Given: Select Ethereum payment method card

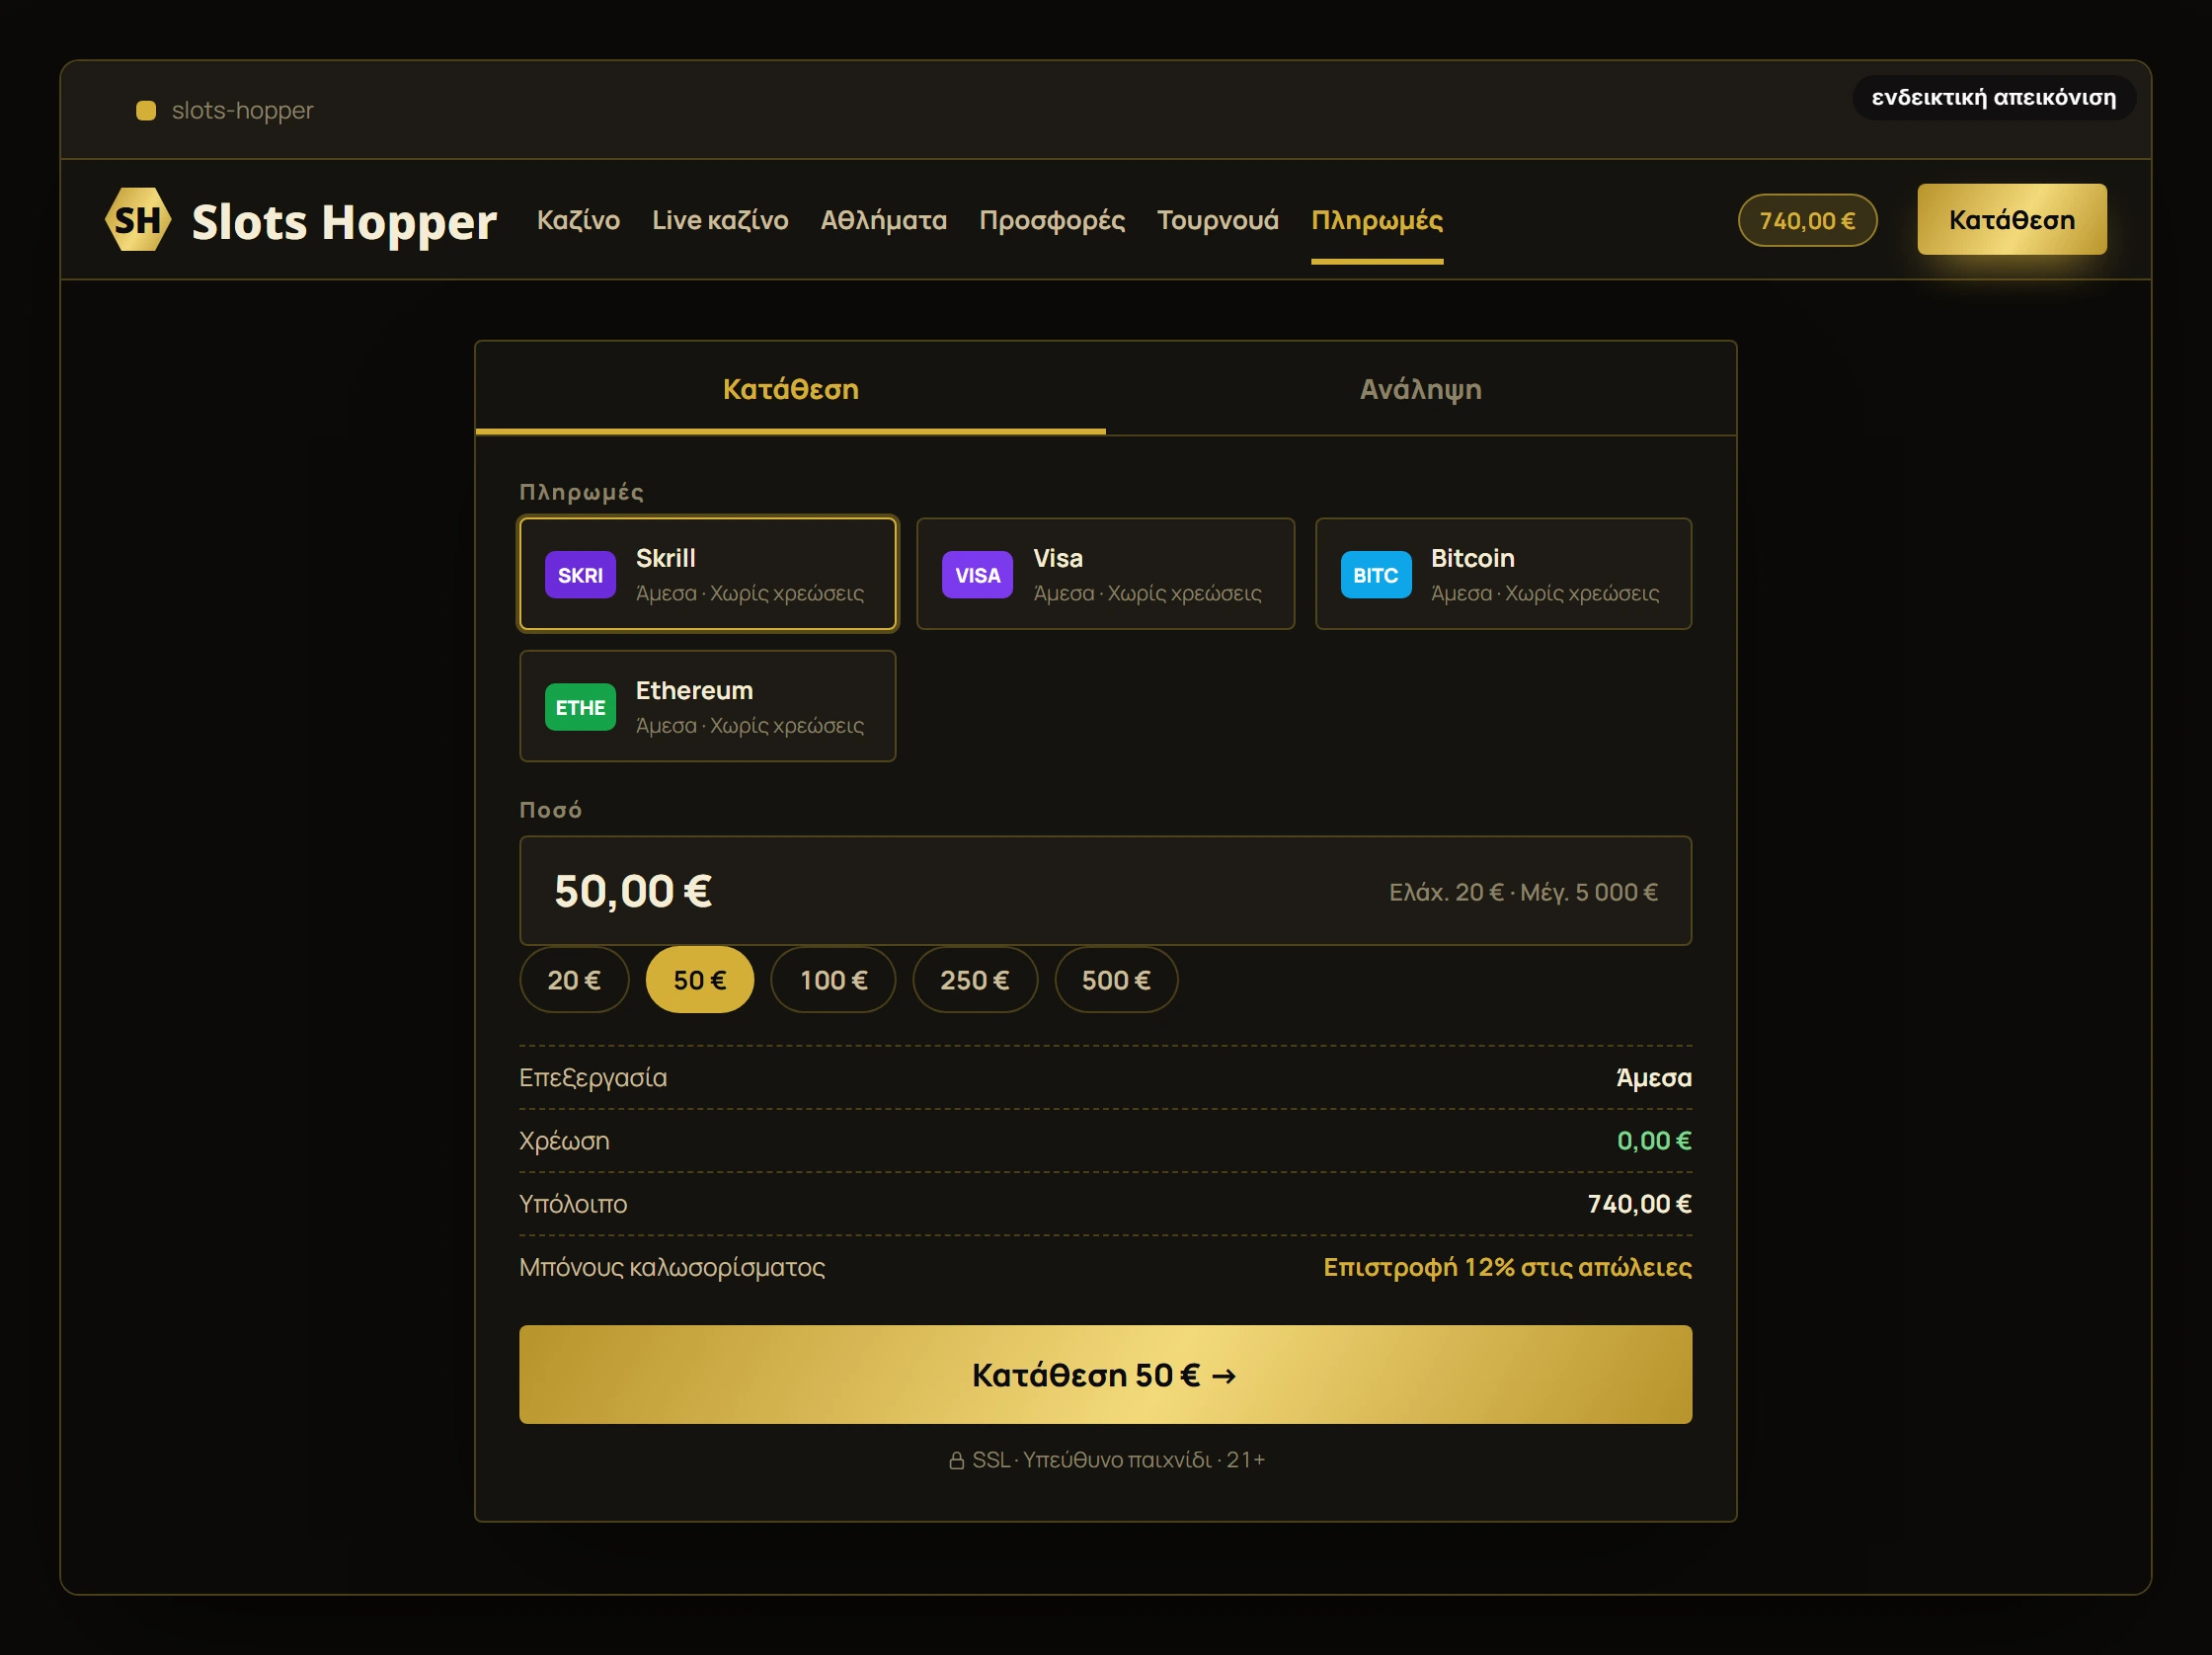Looking at the screenshot, I should point(708,706).
